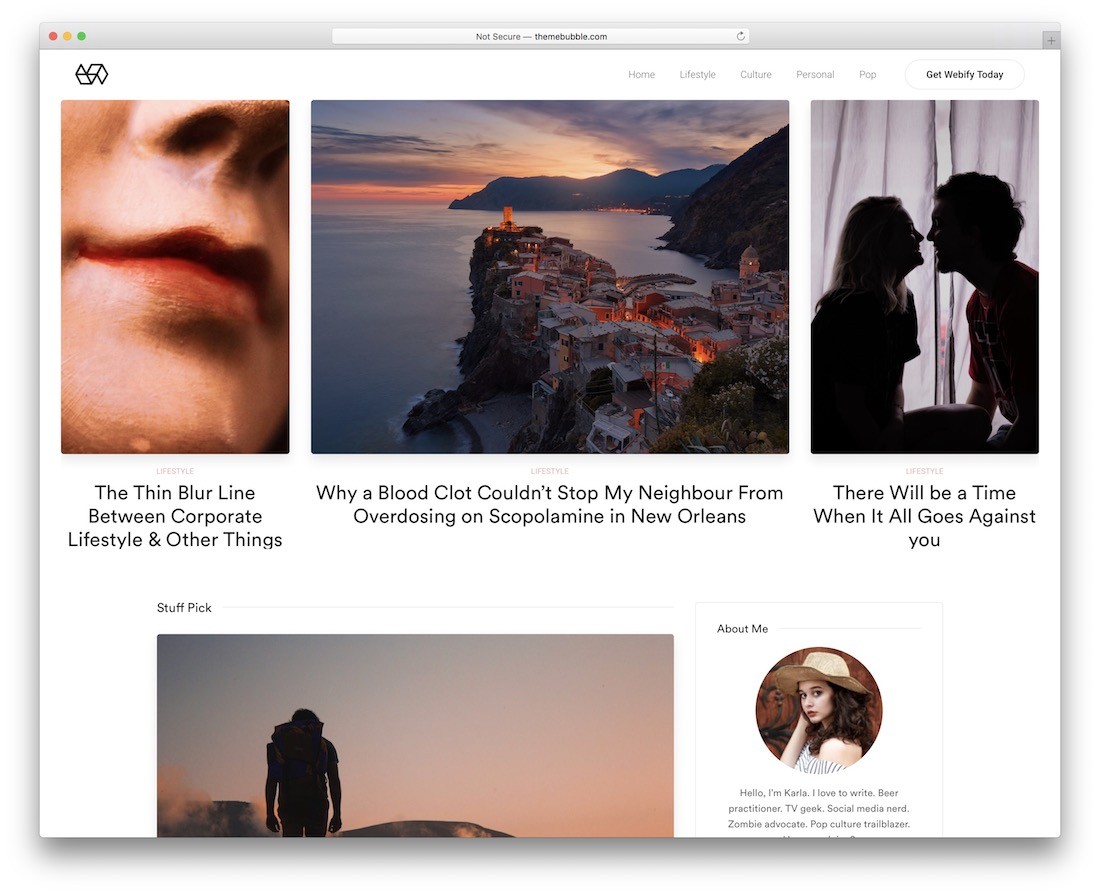Focus the themebubble.com address bar
Viewport: 1100px width, 894px height.
coord(540,36)
